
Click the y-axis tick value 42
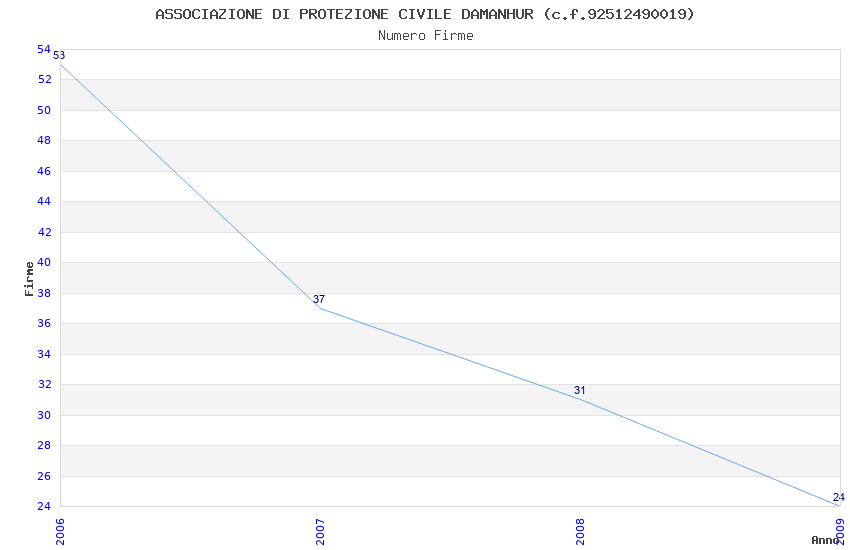[x=44, y=232]
